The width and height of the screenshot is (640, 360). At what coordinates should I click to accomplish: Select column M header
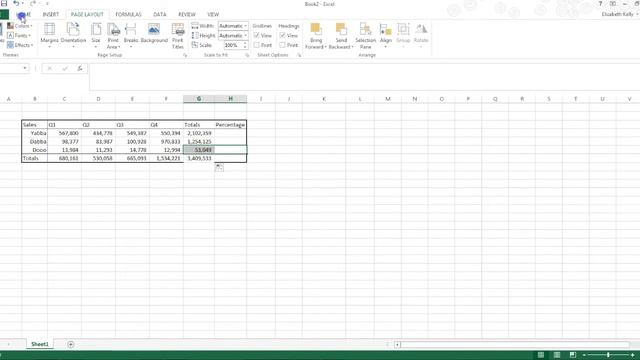coord(388,99)
